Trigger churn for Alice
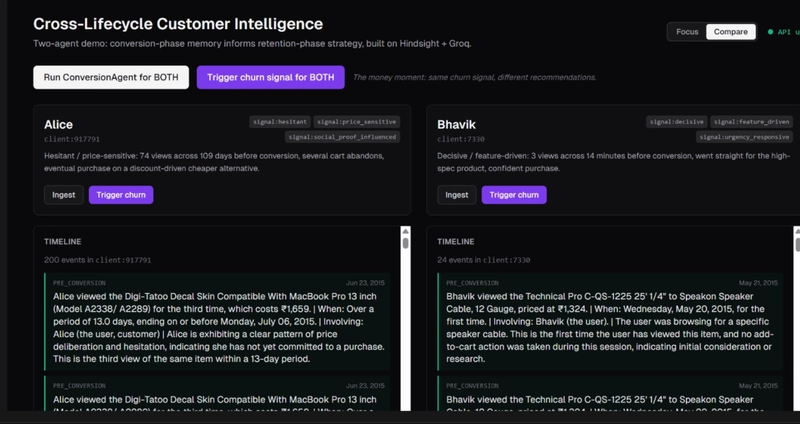 pos(121,195)
